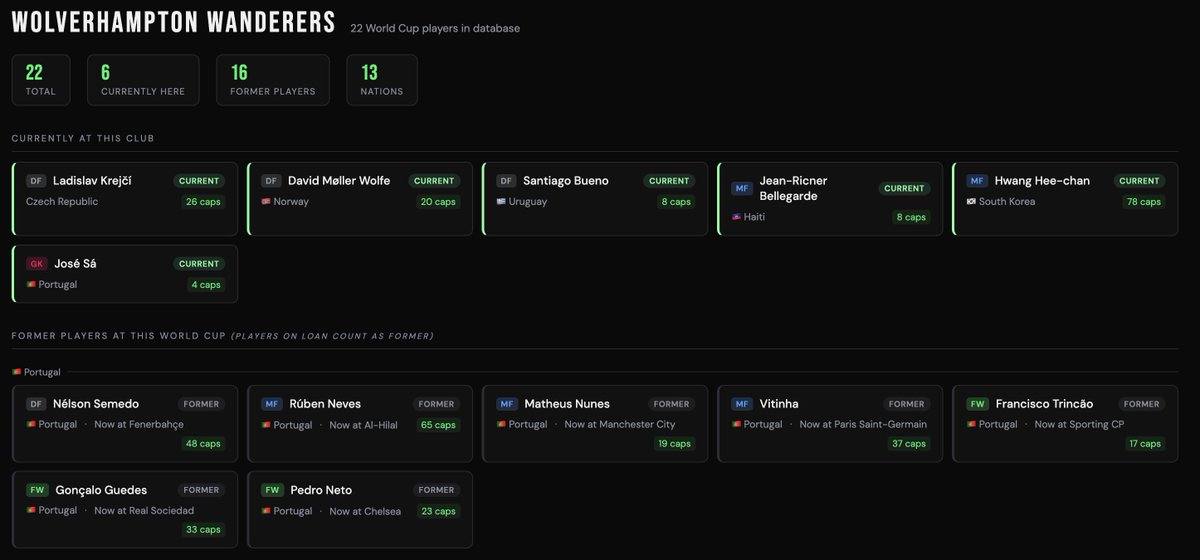Image resolution: width=1200 pixels, height=560 pixels.
Task: Click the South Korea flag on Hwang's card
Action: coord(971,201)
